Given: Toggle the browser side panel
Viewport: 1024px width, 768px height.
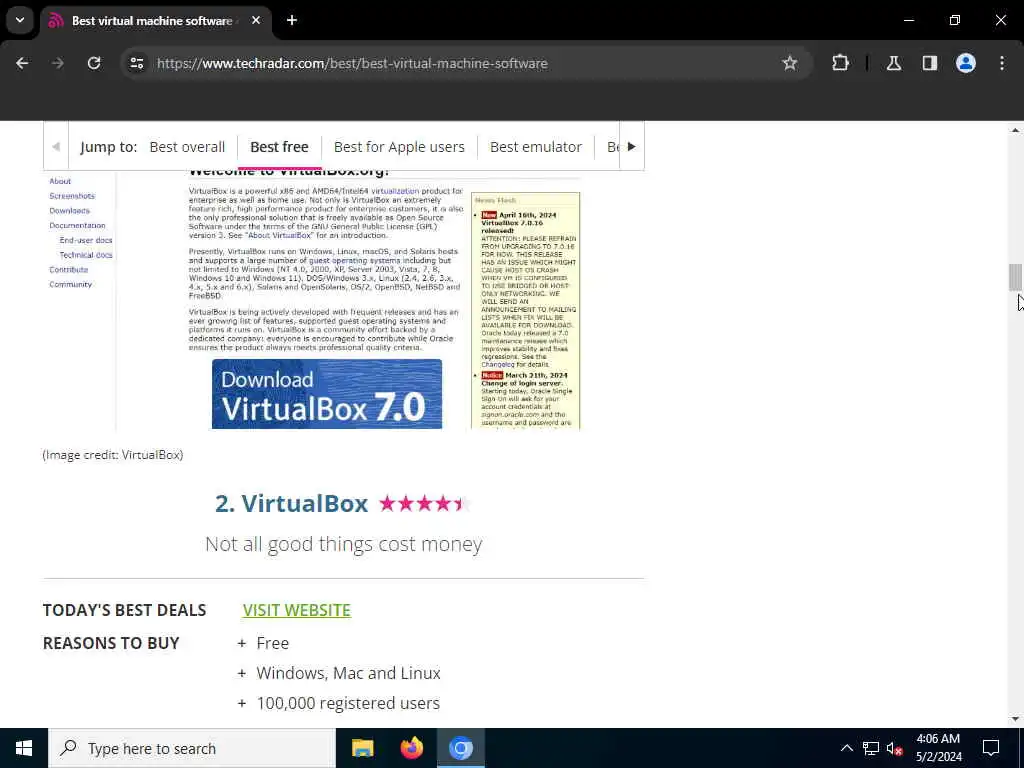Looking at the screenshot, I should pos(930,63).
